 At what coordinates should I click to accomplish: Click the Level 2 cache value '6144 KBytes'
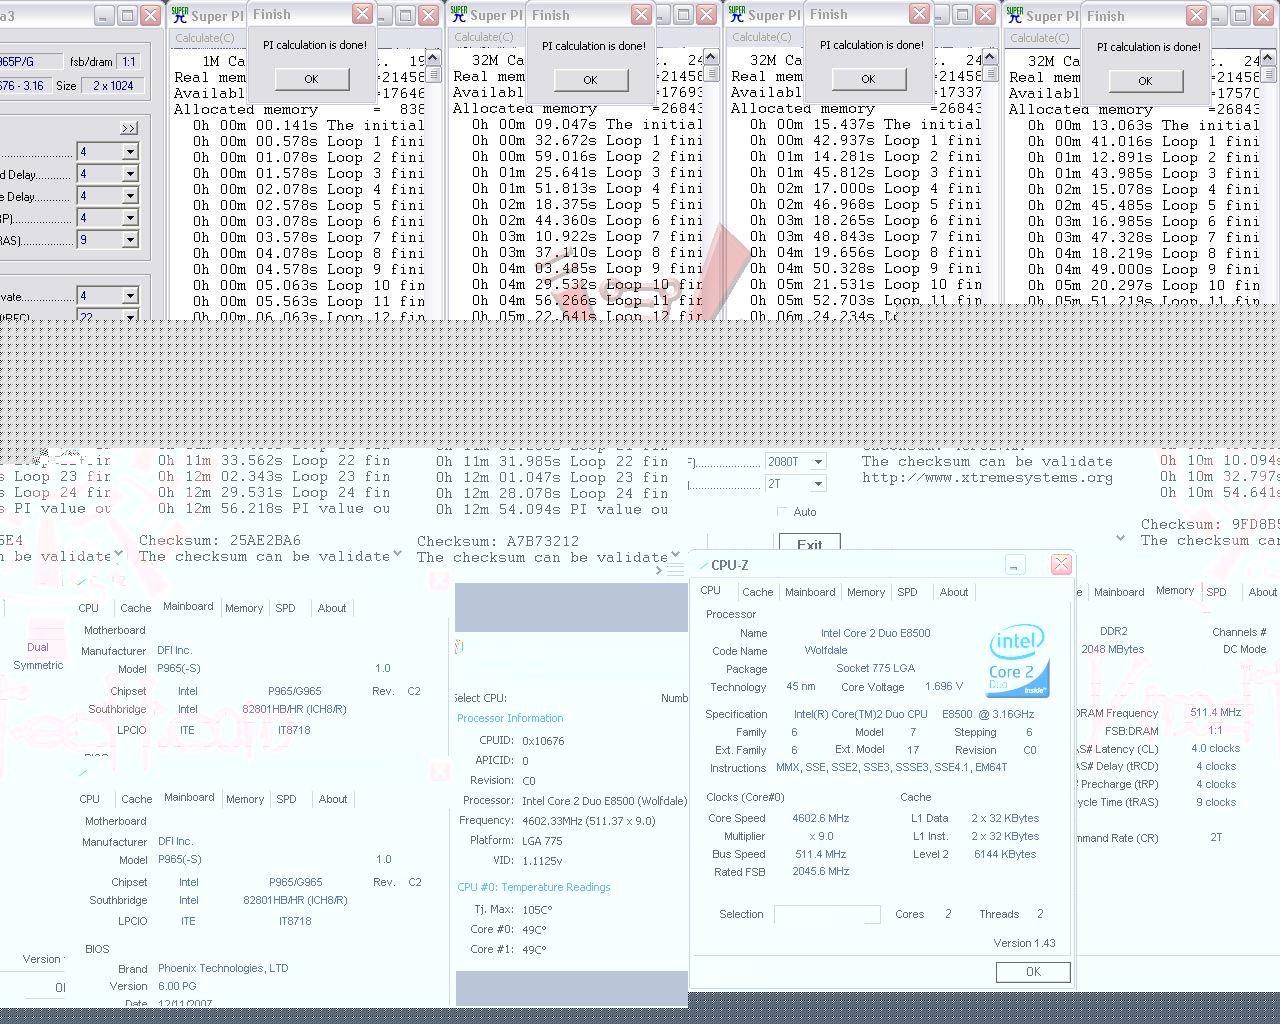[x=1005, y=854]
